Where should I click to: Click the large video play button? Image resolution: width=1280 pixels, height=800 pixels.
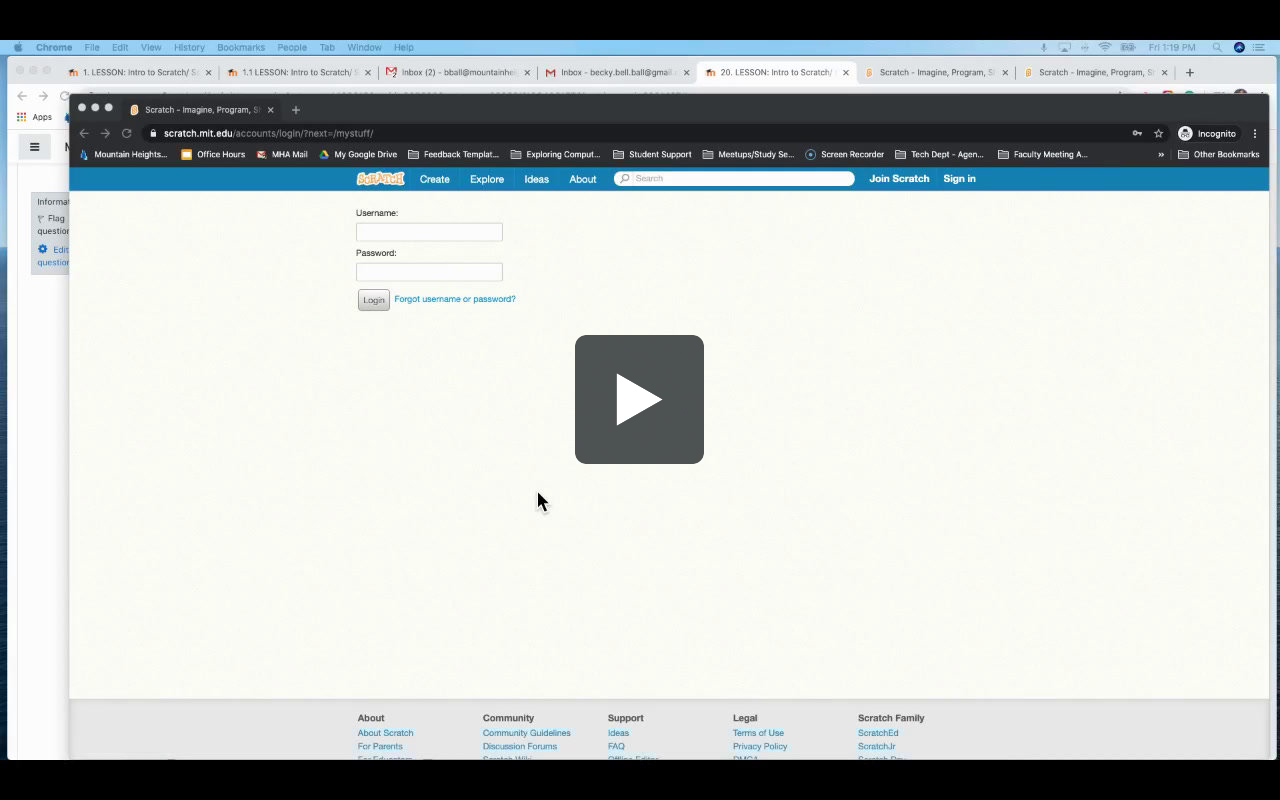click(639, 399)
